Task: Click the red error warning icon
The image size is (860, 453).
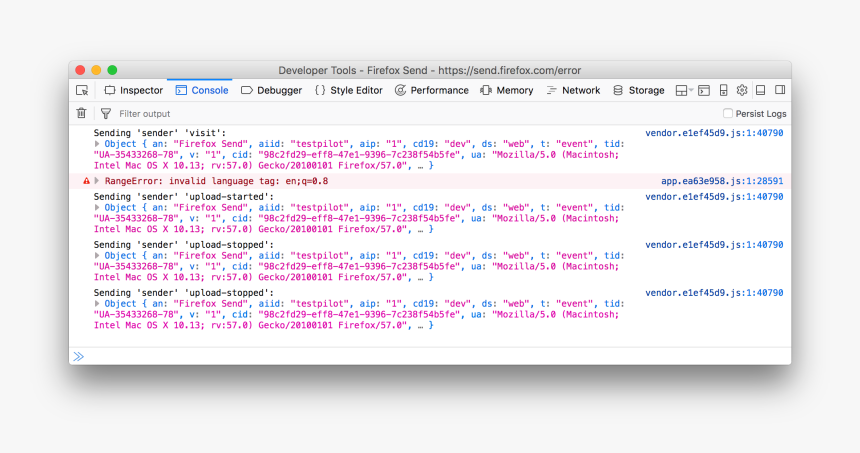Action: [x=86, y=181]
